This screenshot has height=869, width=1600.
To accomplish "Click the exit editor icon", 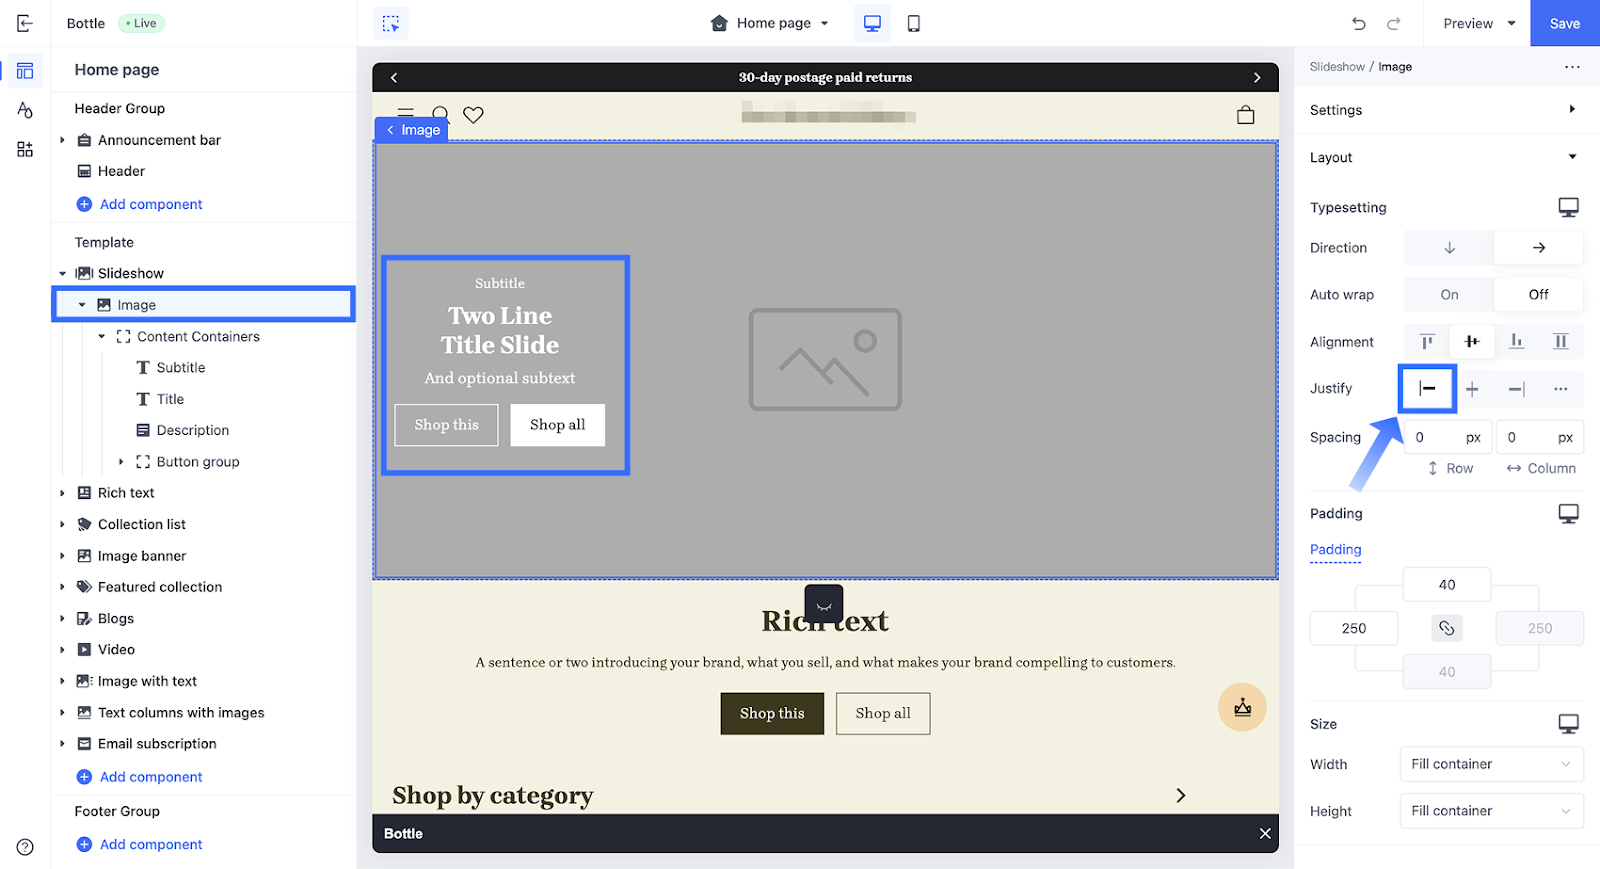I will point(25,23).
